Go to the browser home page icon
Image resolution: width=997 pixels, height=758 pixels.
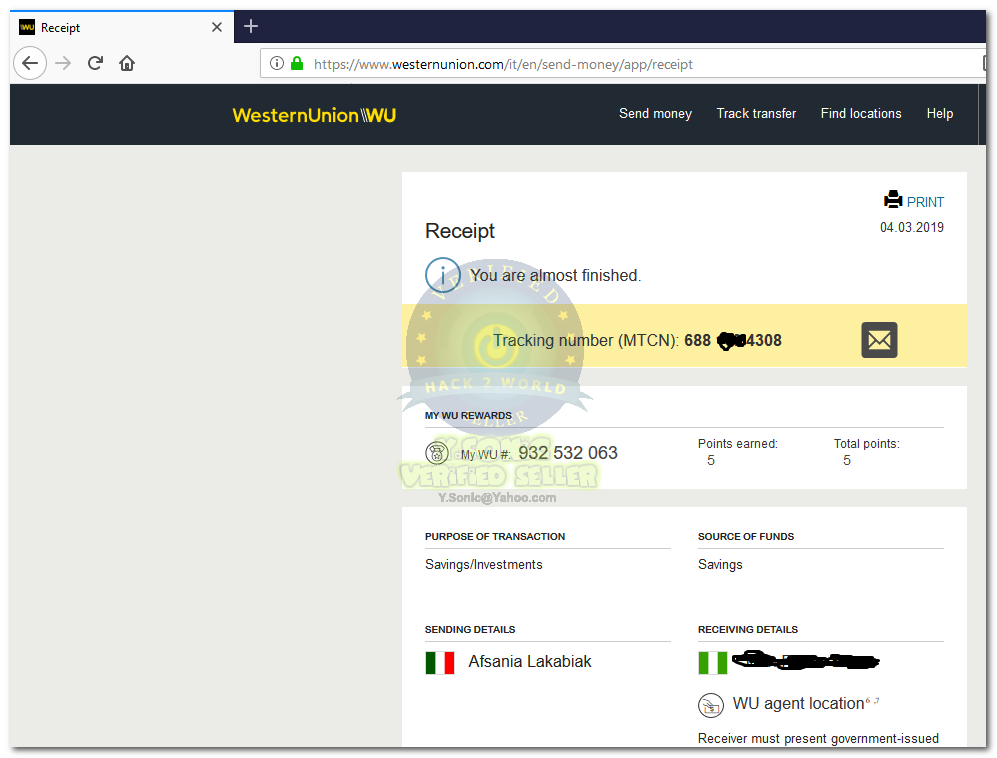click(x=127, y=63)
